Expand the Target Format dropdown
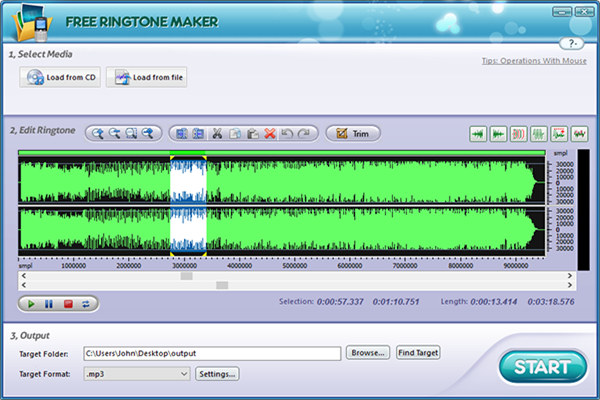 coord(184,374)
